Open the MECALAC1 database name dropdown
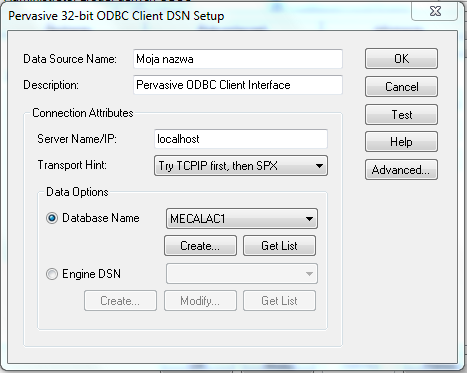 pyautogui.click(x=242, y=219)
